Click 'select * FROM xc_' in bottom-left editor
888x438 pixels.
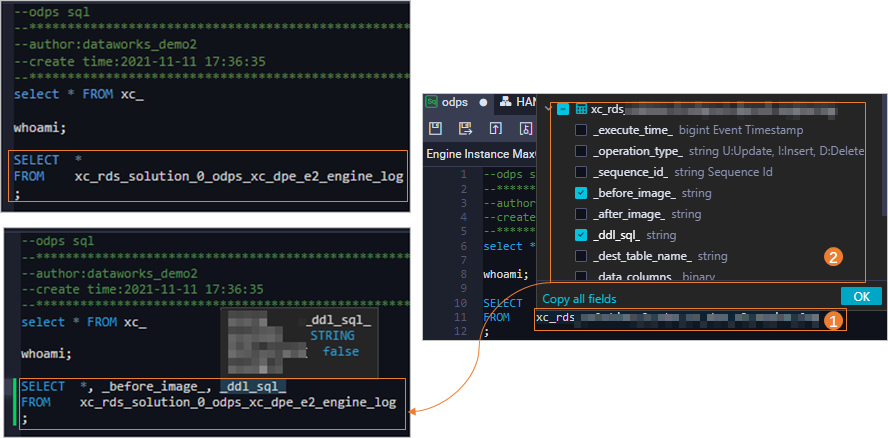point(84,322)
